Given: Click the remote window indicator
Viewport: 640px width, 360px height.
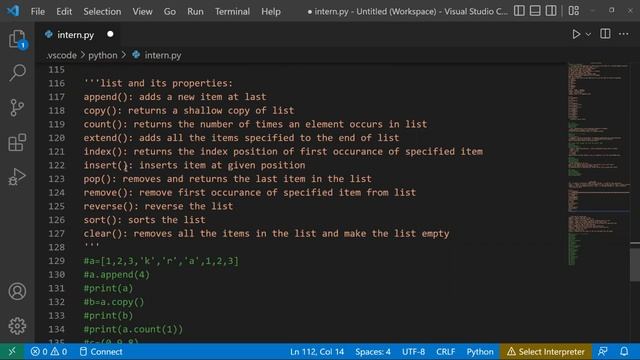Looking at the screenshot, I should [12, 351].
